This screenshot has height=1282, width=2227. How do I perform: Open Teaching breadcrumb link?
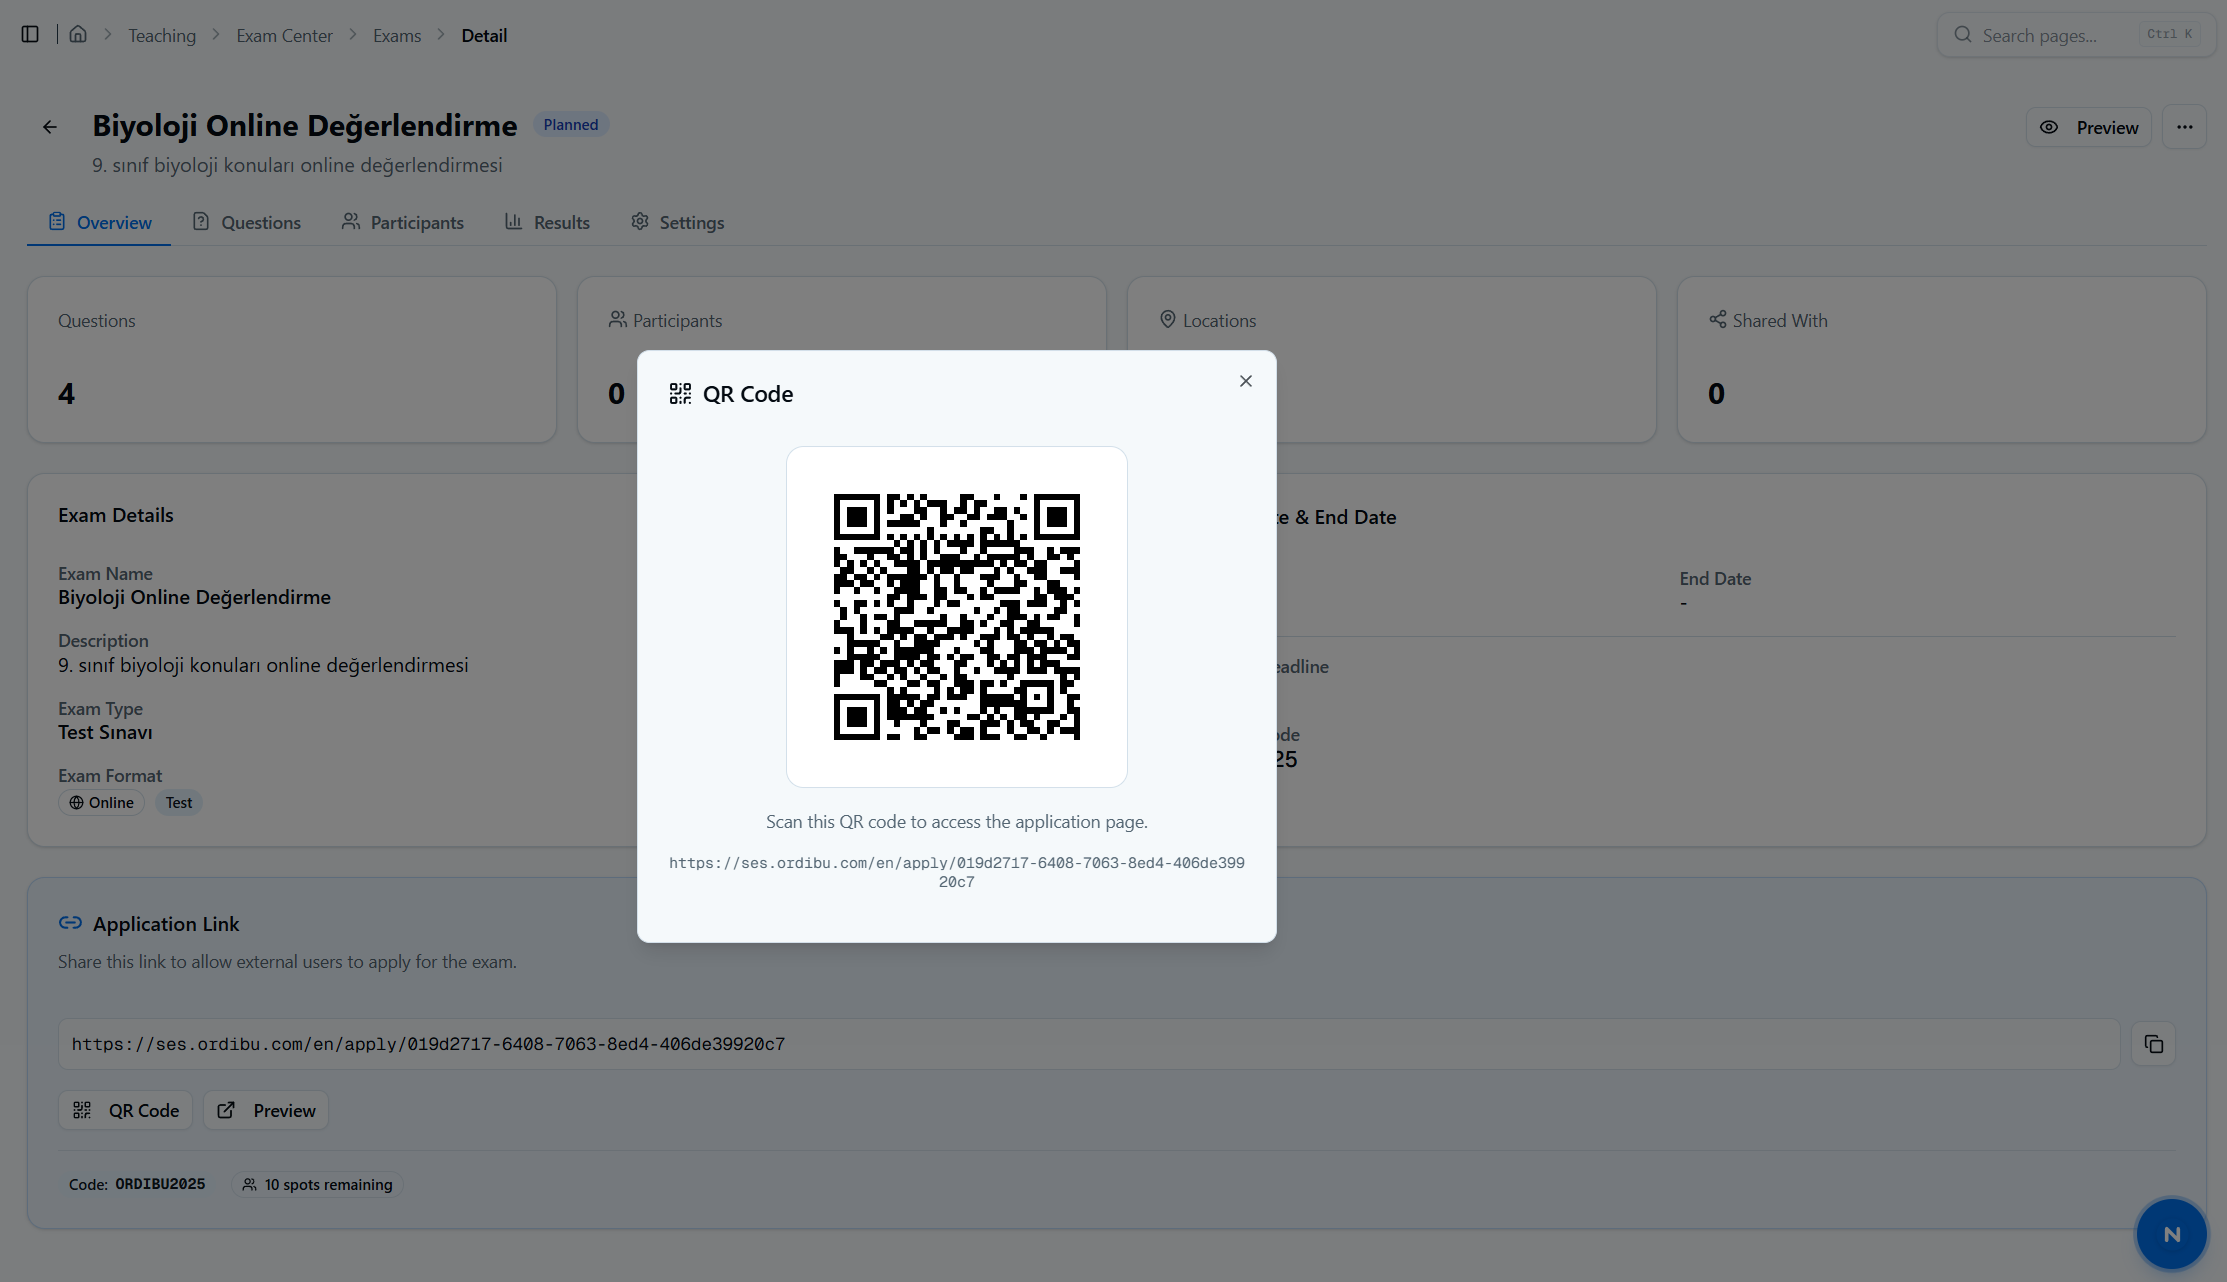tap(162, 36)
